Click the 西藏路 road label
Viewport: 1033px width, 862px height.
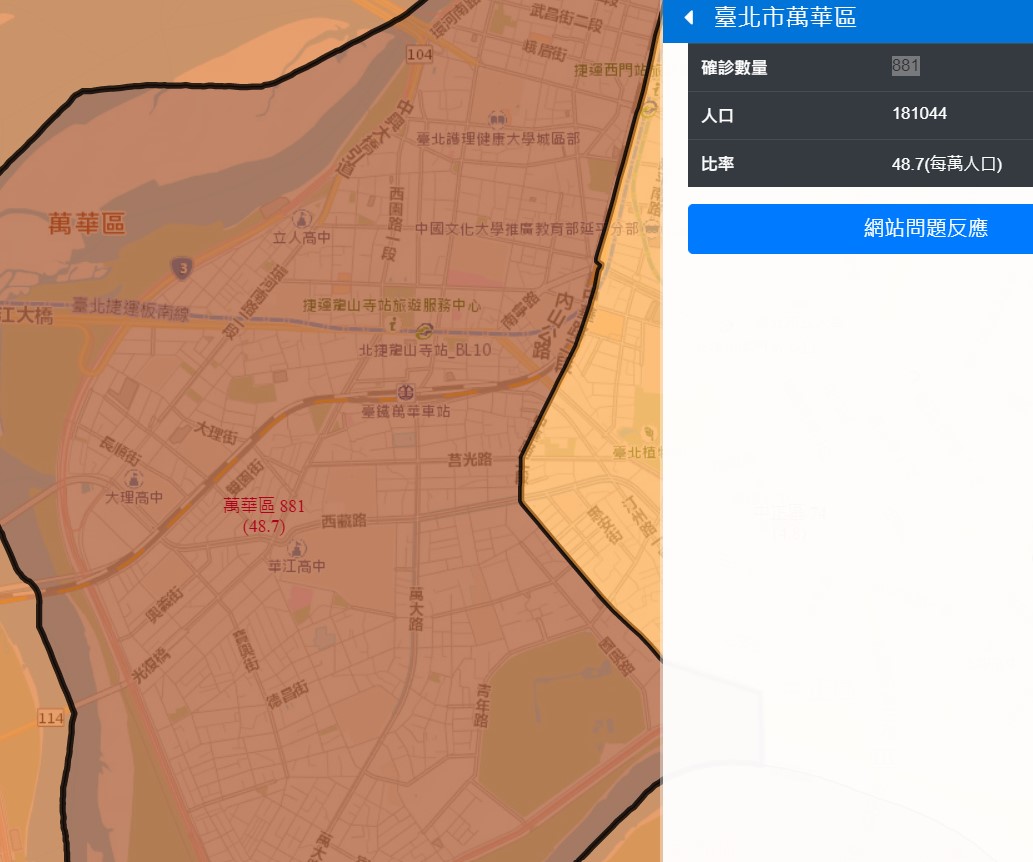tap(343, 521)
